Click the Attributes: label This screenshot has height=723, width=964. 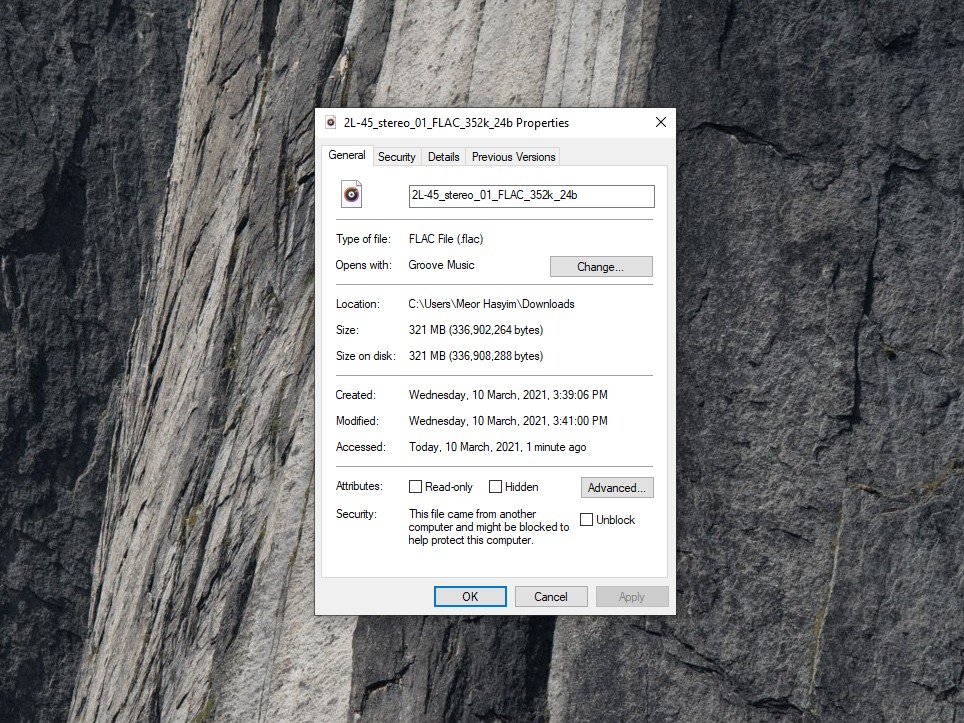pyautogui.click(x=359, y=486)
